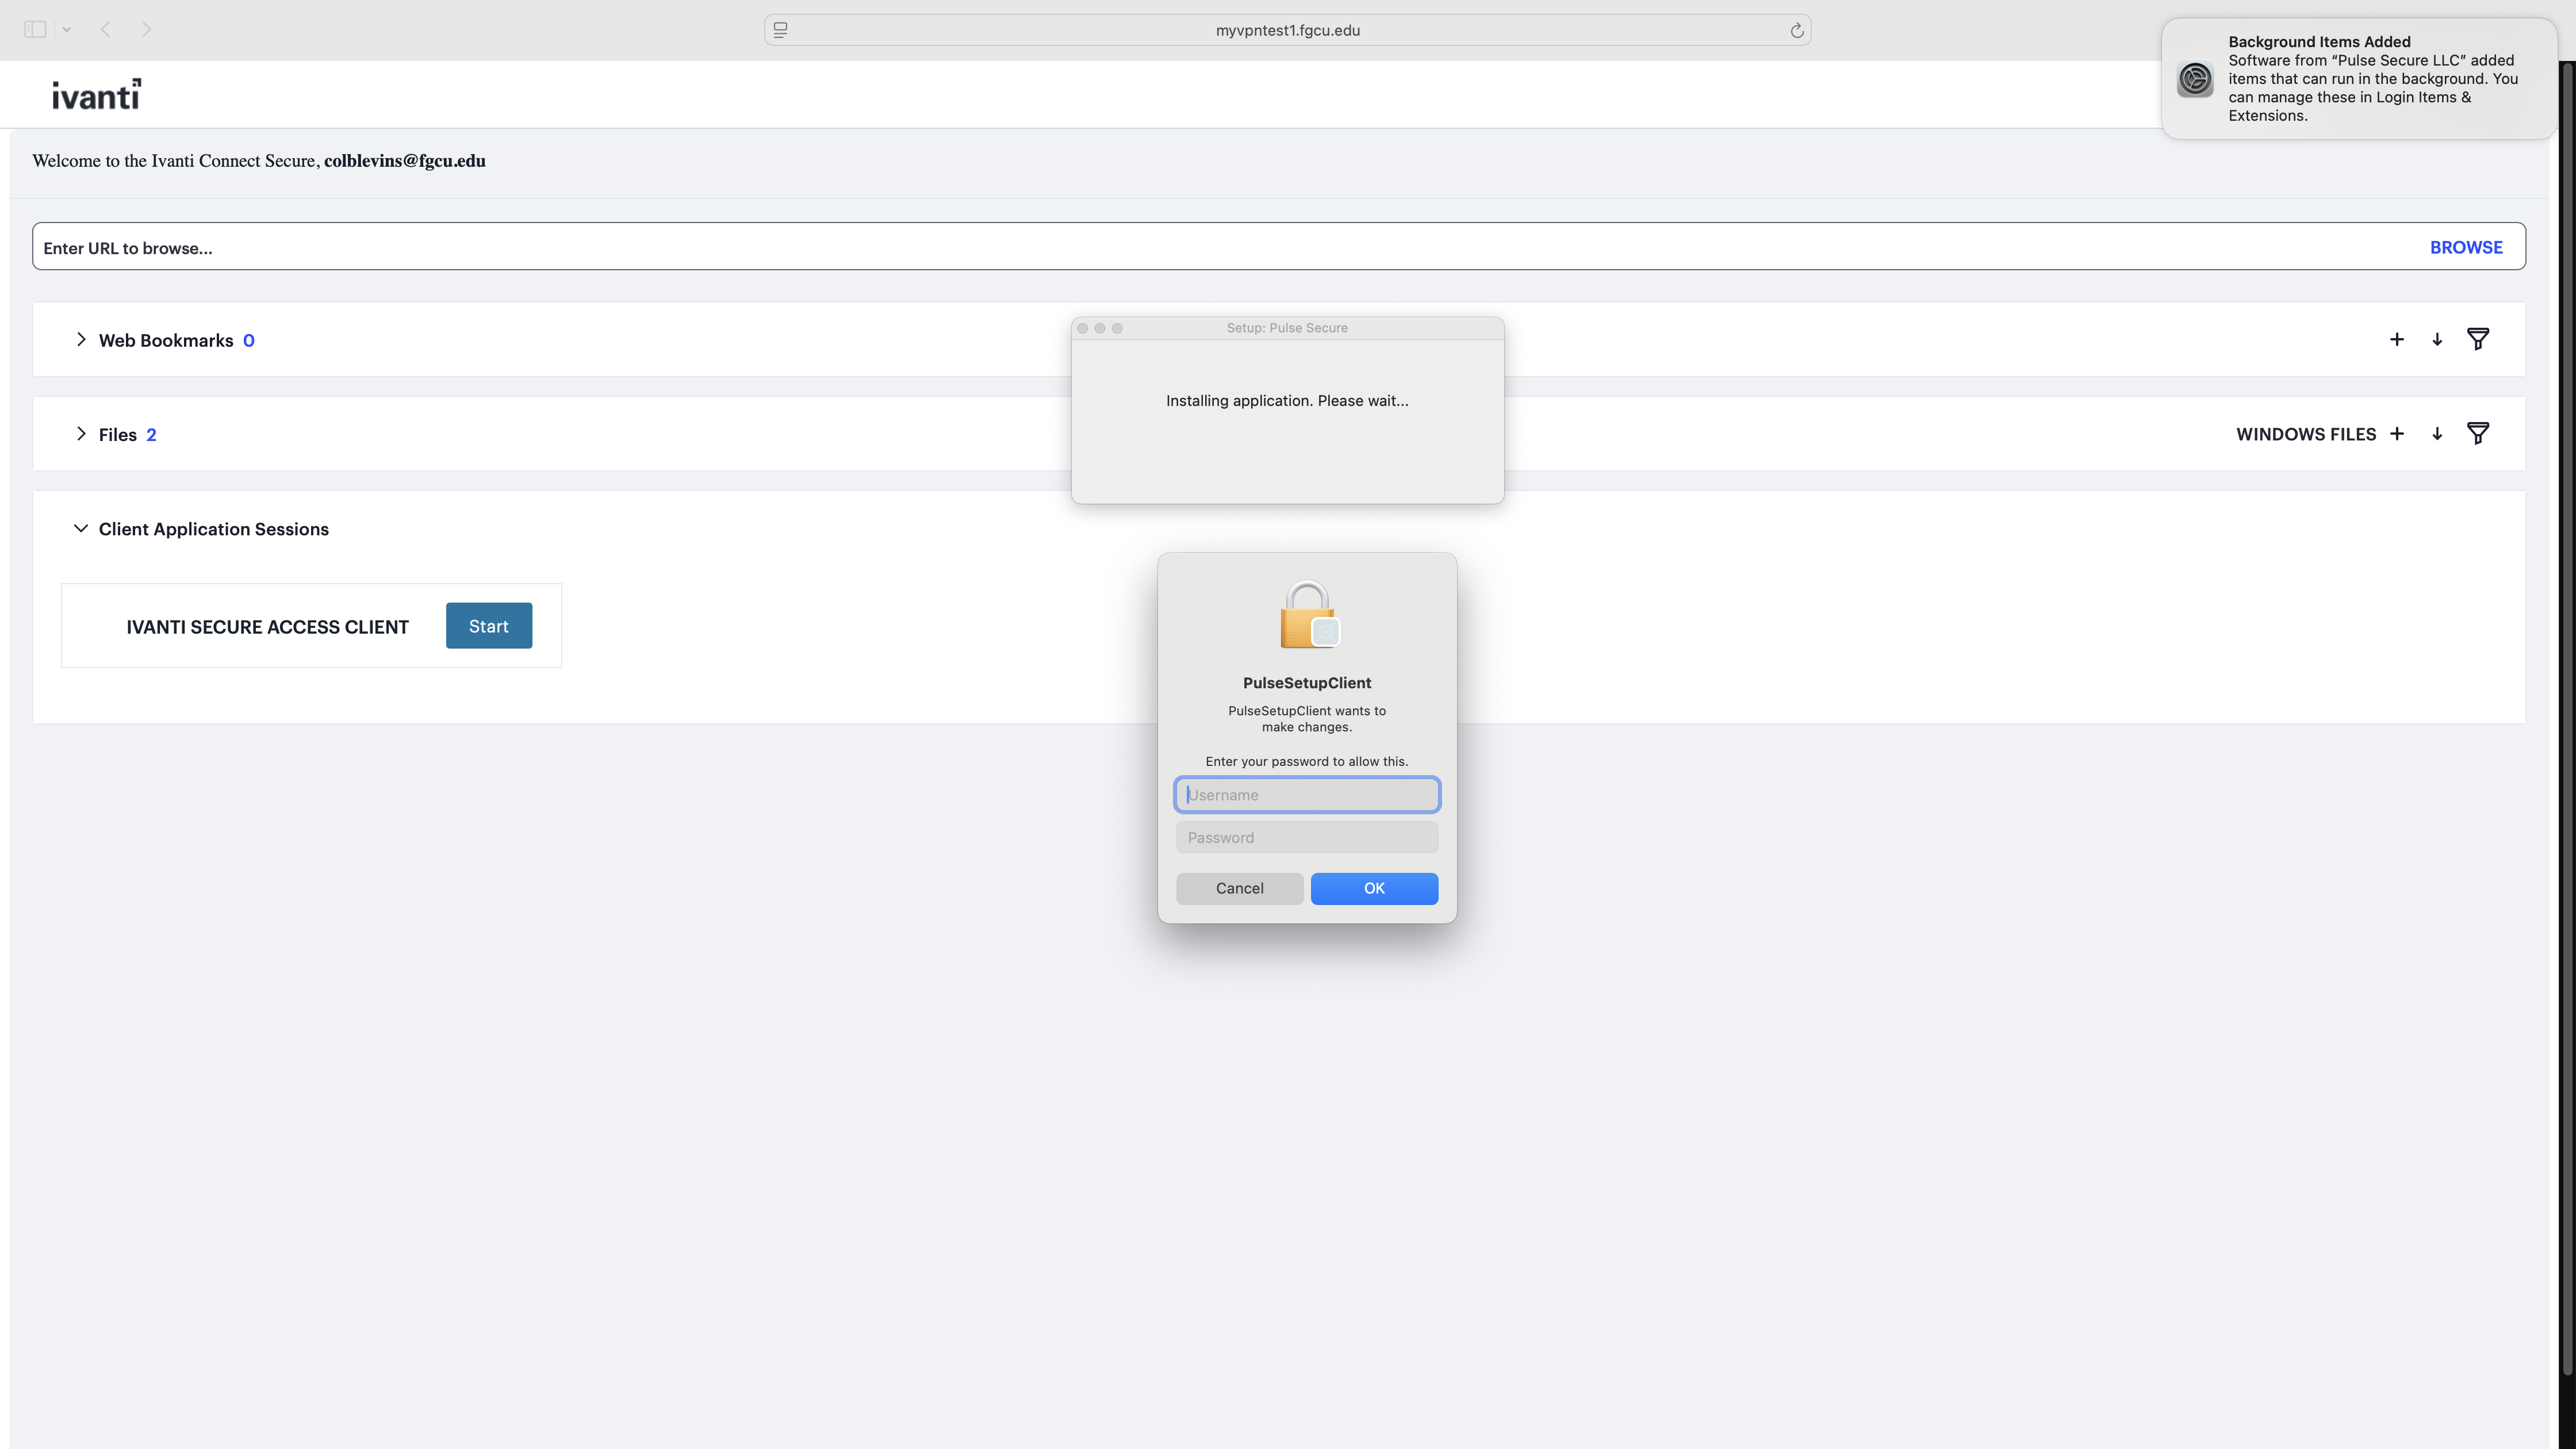Screen dimensions: 2576x1449
Task: Click the sort arrow in Files row
Action: [x=2437, y=434]
